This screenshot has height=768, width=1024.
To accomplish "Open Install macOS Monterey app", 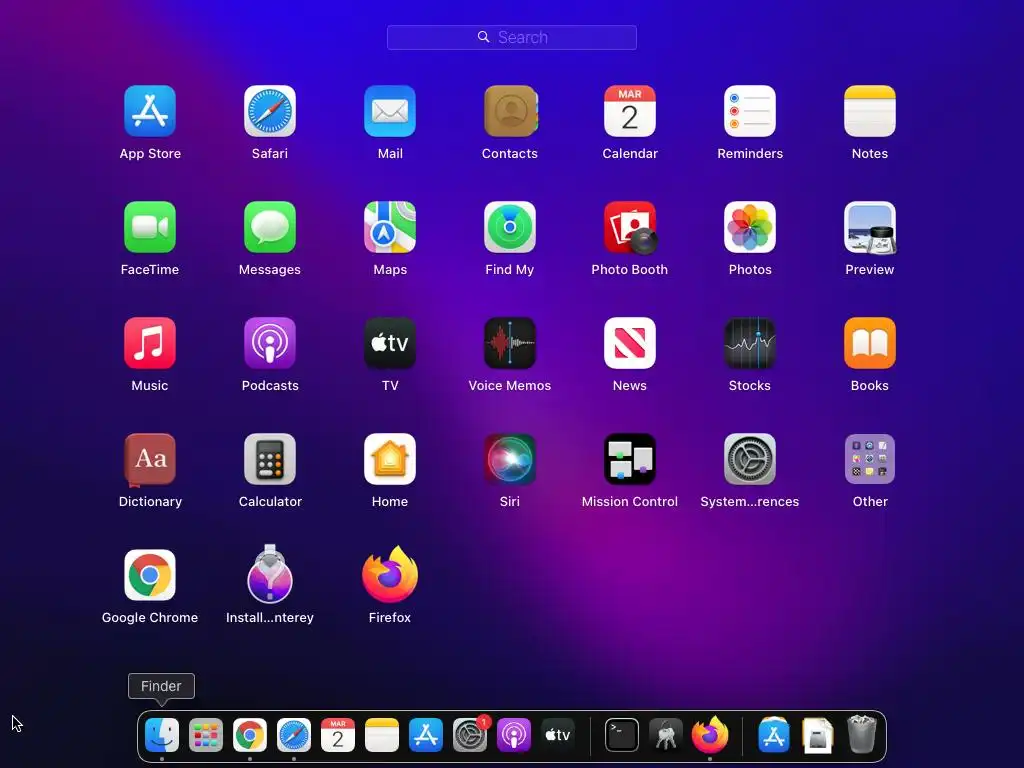I will (x=270, y=573).
